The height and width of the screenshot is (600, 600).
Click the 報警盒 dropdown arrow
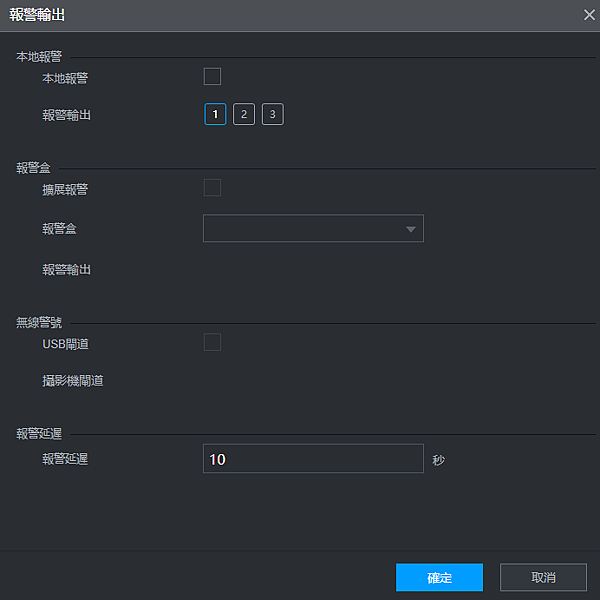tap(411, 229)
